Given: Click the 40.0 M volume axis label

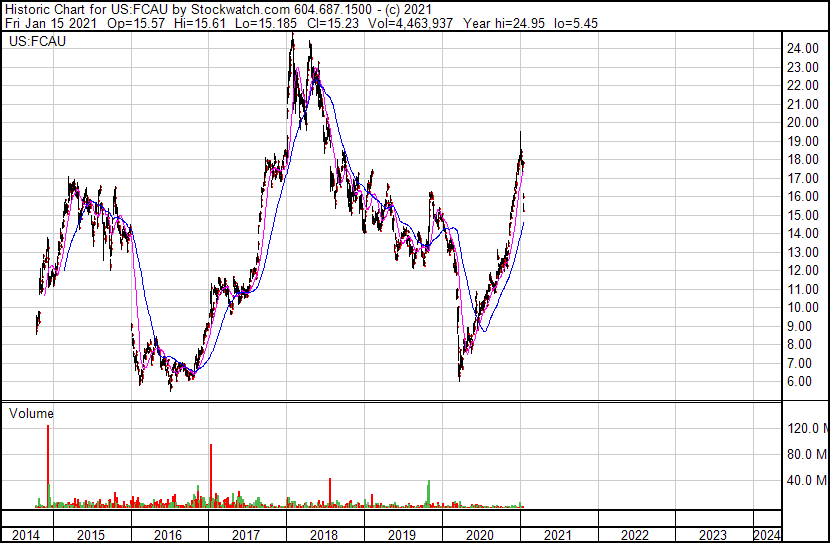Looking at the screenshot, I should 807,480.
